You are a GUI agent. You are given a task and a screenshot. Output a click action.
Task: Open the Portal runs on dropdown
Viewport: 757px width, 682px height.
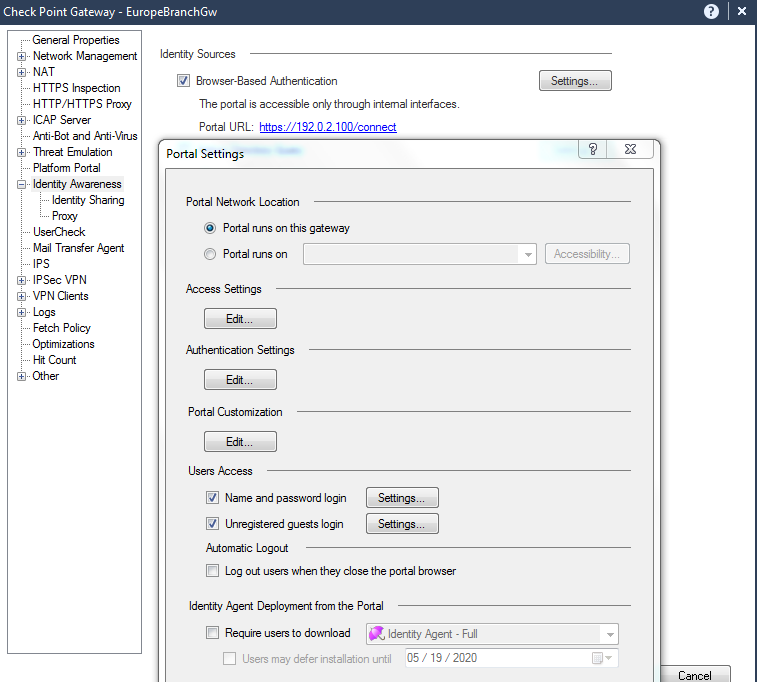[528, 254]
